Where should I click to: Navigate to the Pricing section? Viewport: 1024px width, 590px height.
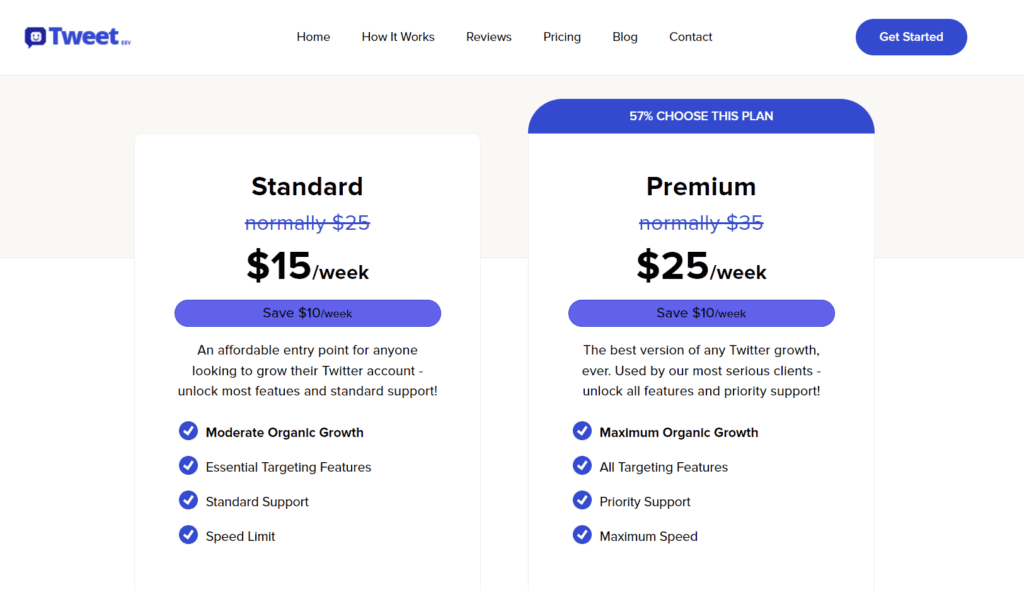tap(562, 37)
